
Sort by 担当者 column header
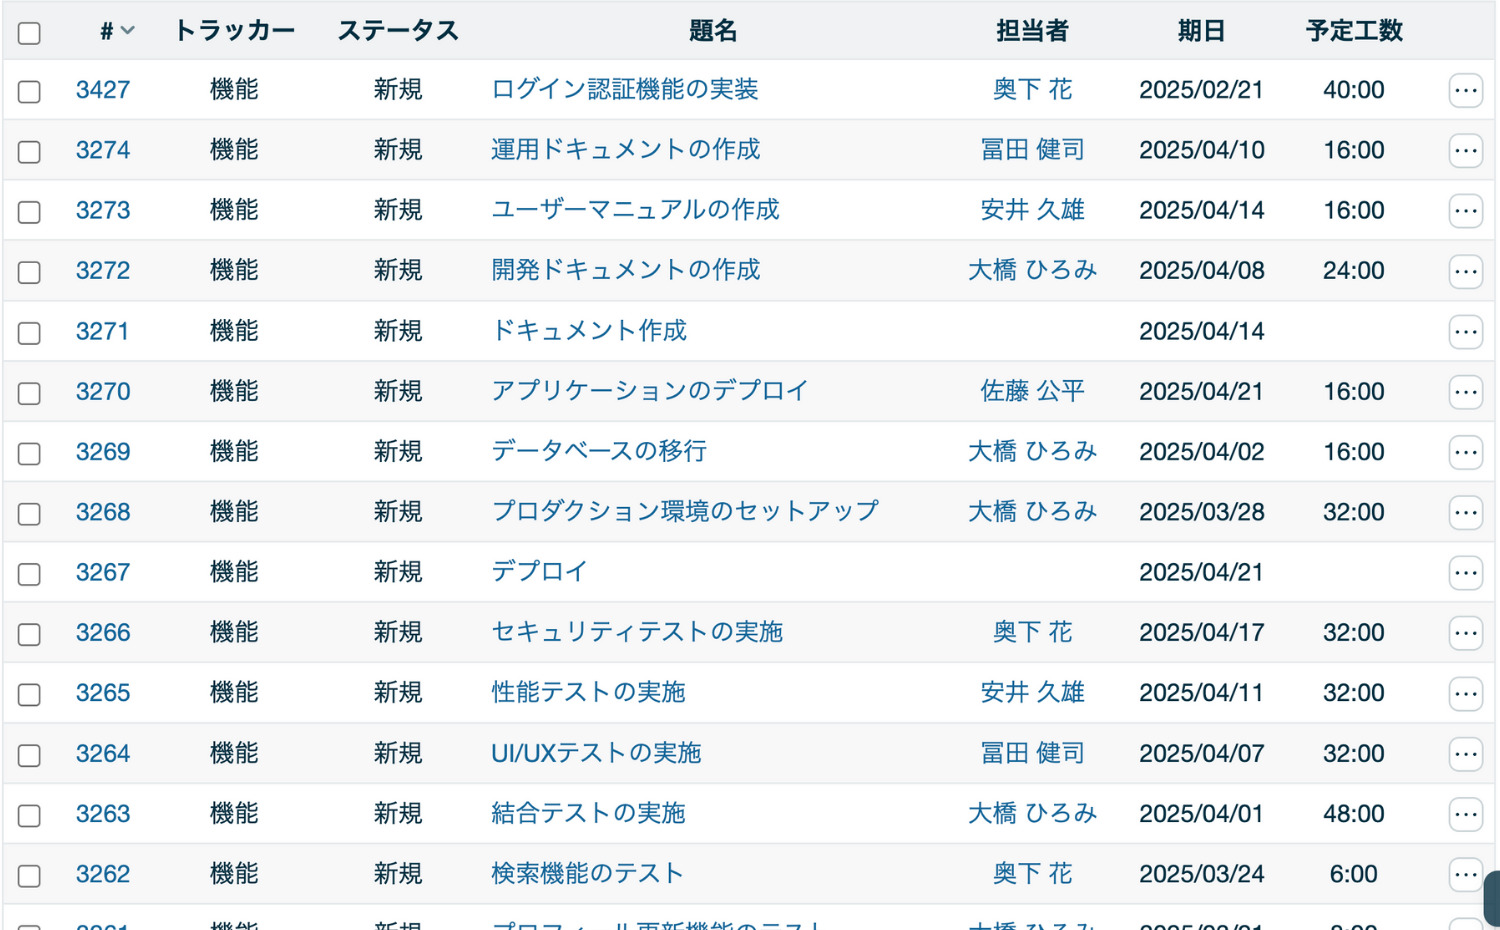point(1032,31)
